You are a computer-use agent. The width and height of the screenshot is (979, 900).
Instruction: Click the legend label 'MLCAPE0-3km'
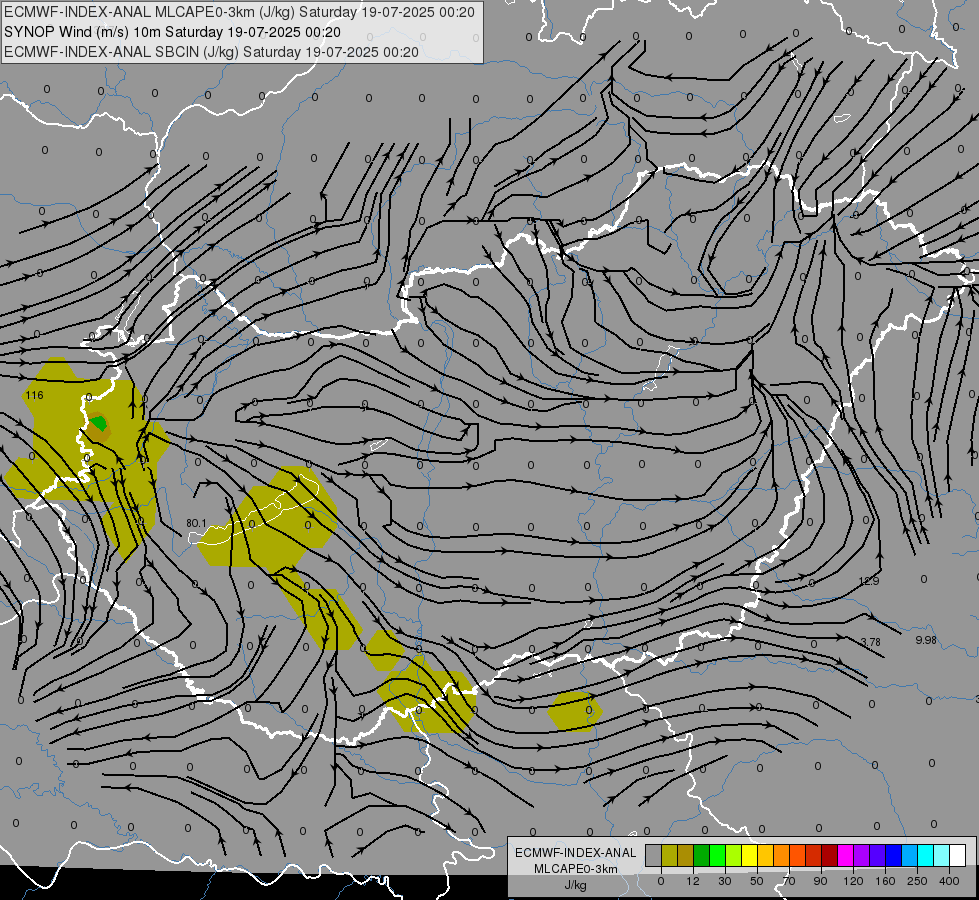(x=576, y=869)
